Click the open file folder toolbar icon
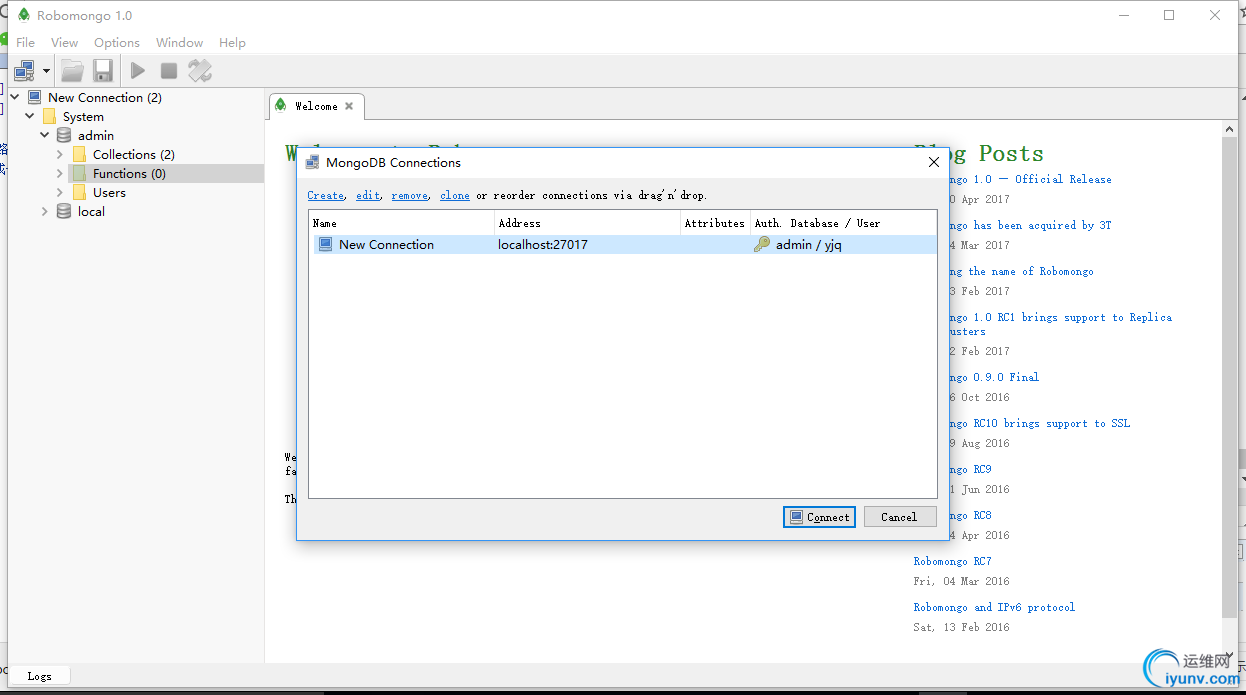Image resolution: width=1246 pixels, height=695 pixels. pyautogui.click(x=72, y=71)
